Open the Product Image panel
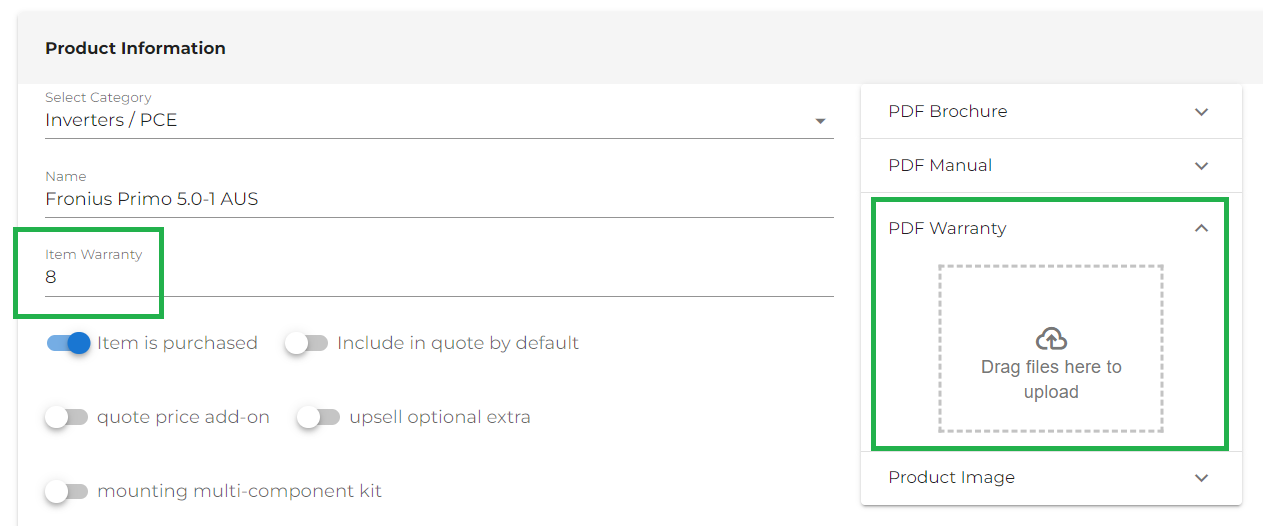 tap(1051, 478)
